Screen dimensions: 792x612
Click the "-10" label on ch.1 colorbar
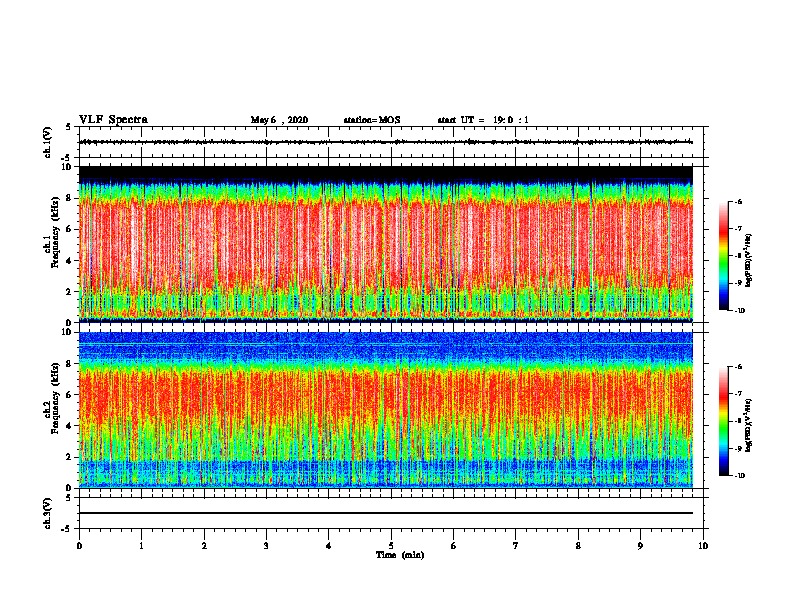tap(739, 311)
